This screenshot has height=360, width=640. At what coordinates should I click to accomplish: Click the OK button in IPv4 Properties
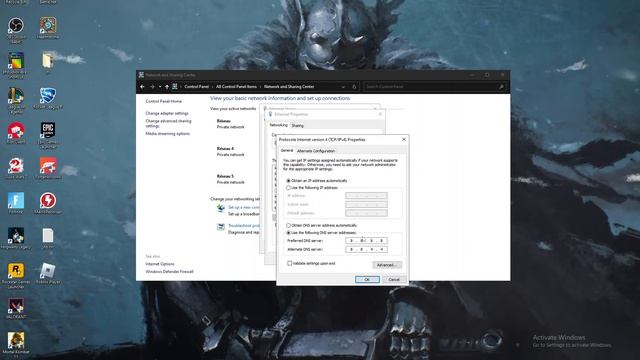click(367, 280)
